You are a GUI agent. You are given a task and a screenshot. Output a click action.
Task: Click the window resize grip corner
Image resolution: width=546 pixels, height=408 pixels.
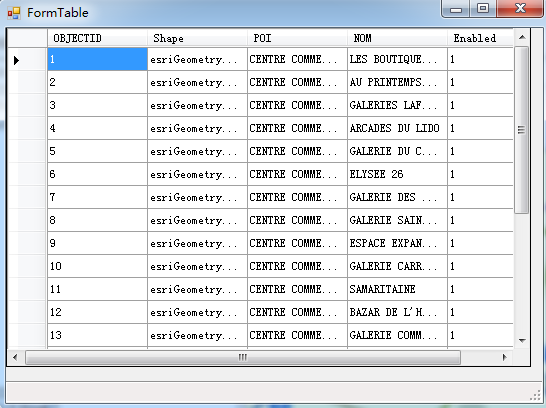(x=535, y=395)
